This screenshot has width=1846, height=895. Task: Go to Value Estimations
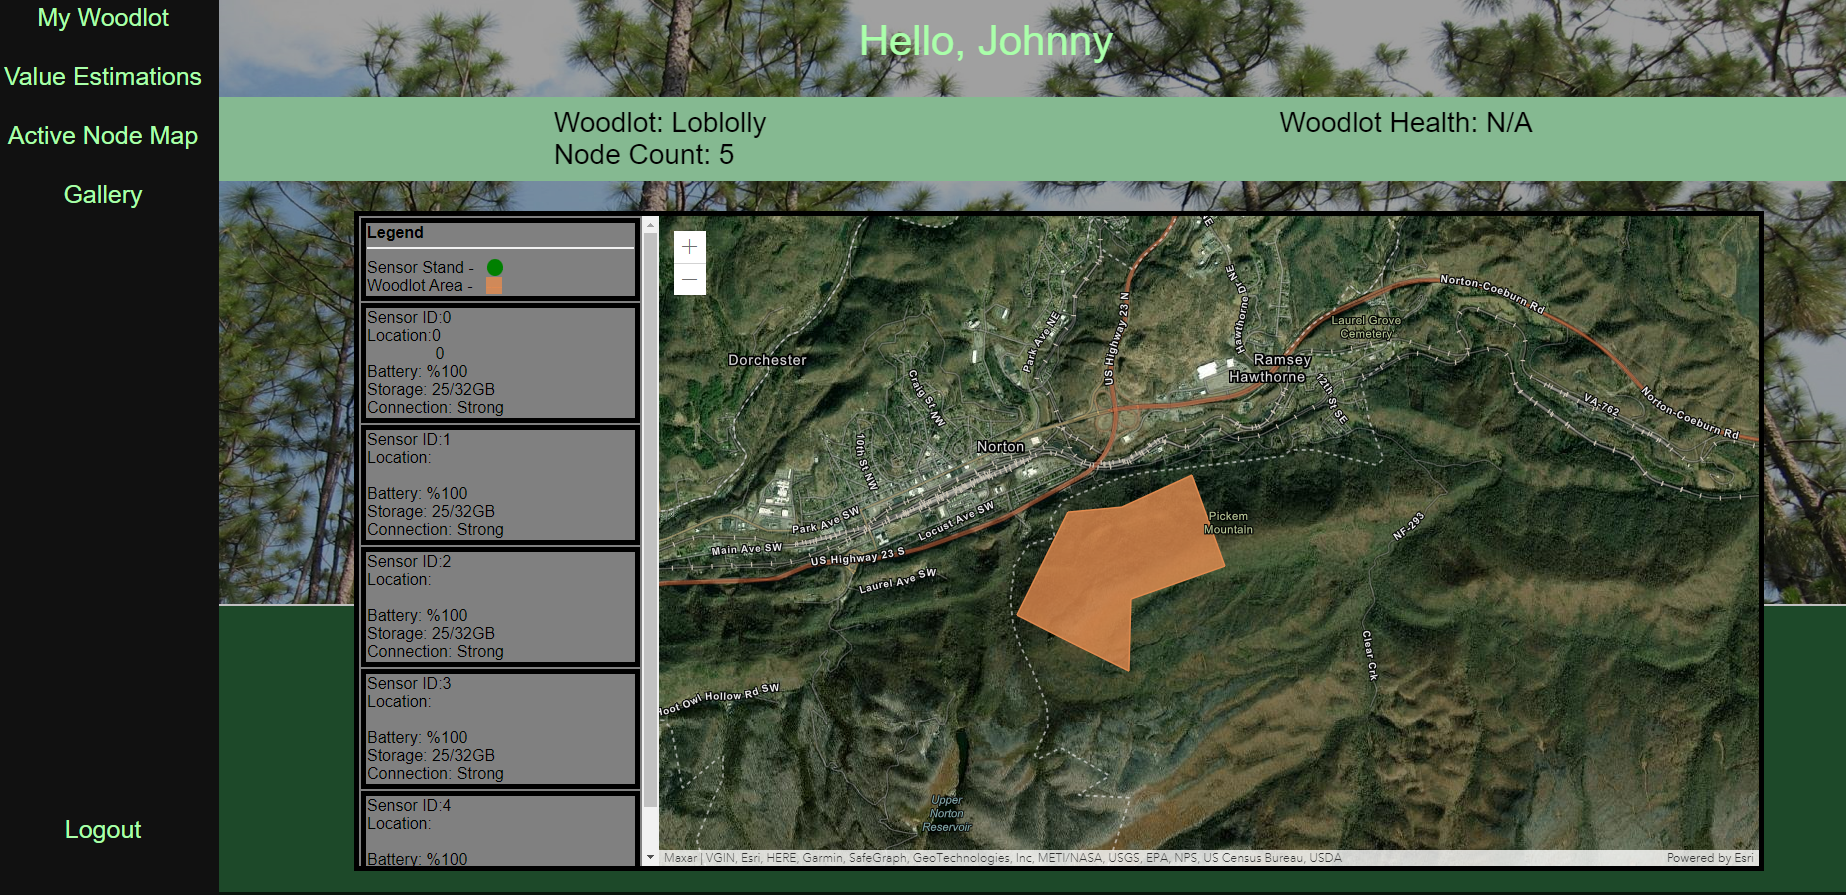click(103, 77)
